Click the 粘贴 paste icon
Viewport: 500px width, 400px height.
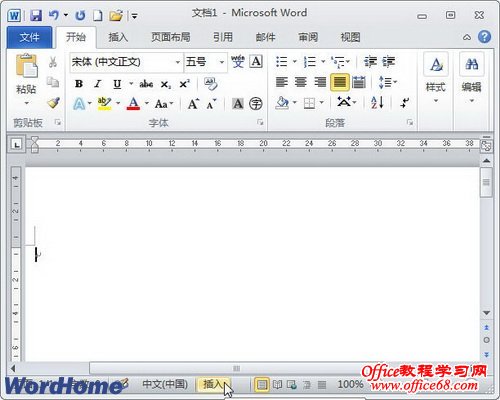pos(27,66)
